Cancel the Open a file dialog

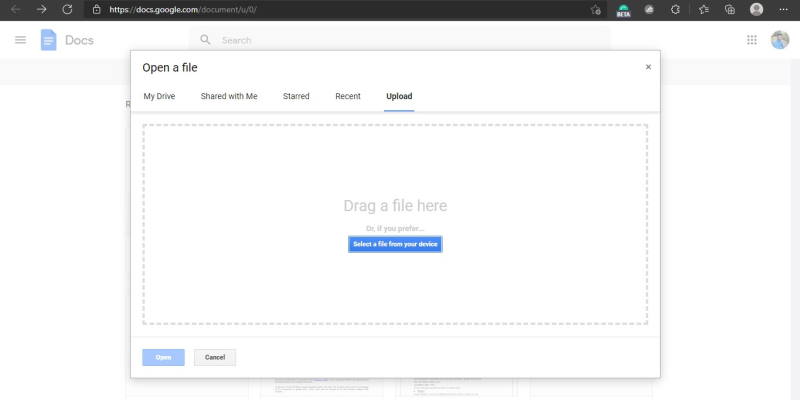click(x=215, y=357)
